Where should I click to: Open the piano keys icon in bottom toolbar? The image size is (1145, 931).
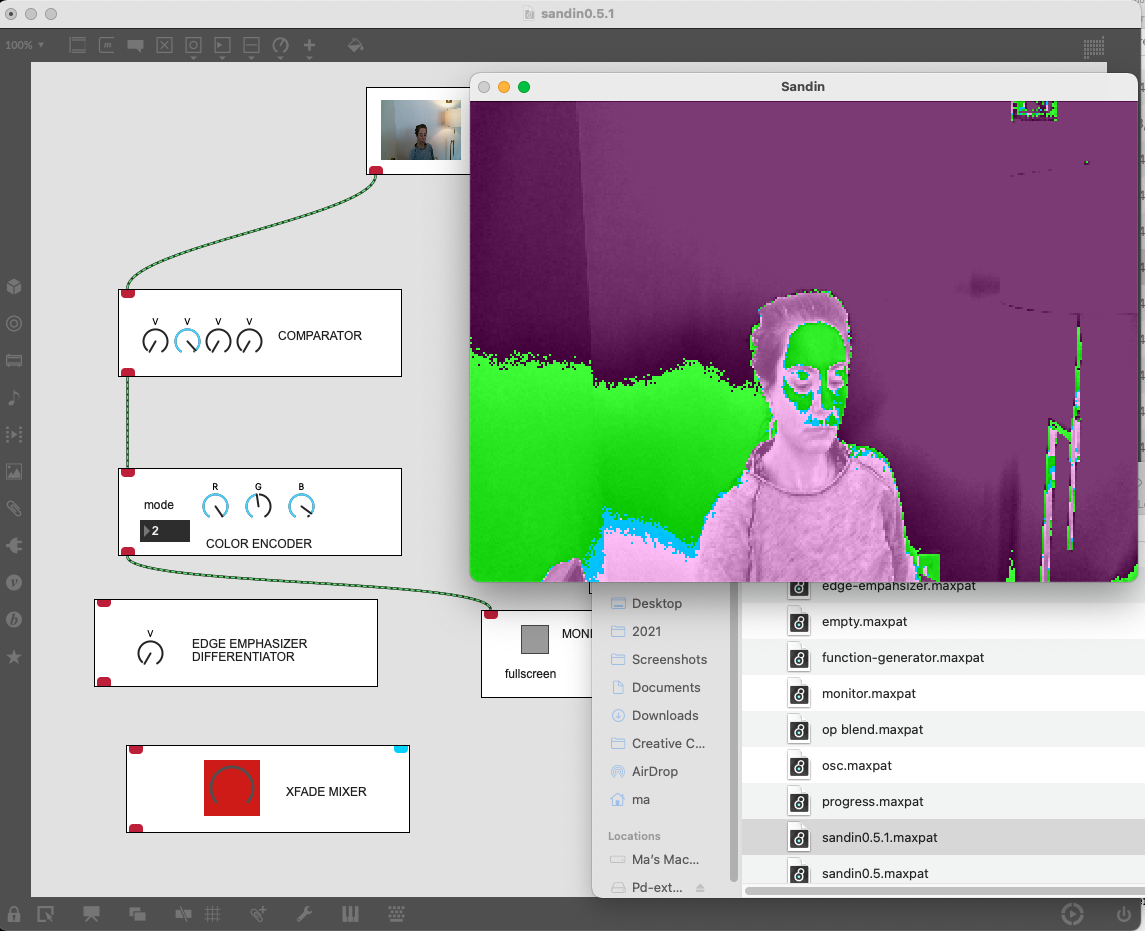(x=351, y=913)
